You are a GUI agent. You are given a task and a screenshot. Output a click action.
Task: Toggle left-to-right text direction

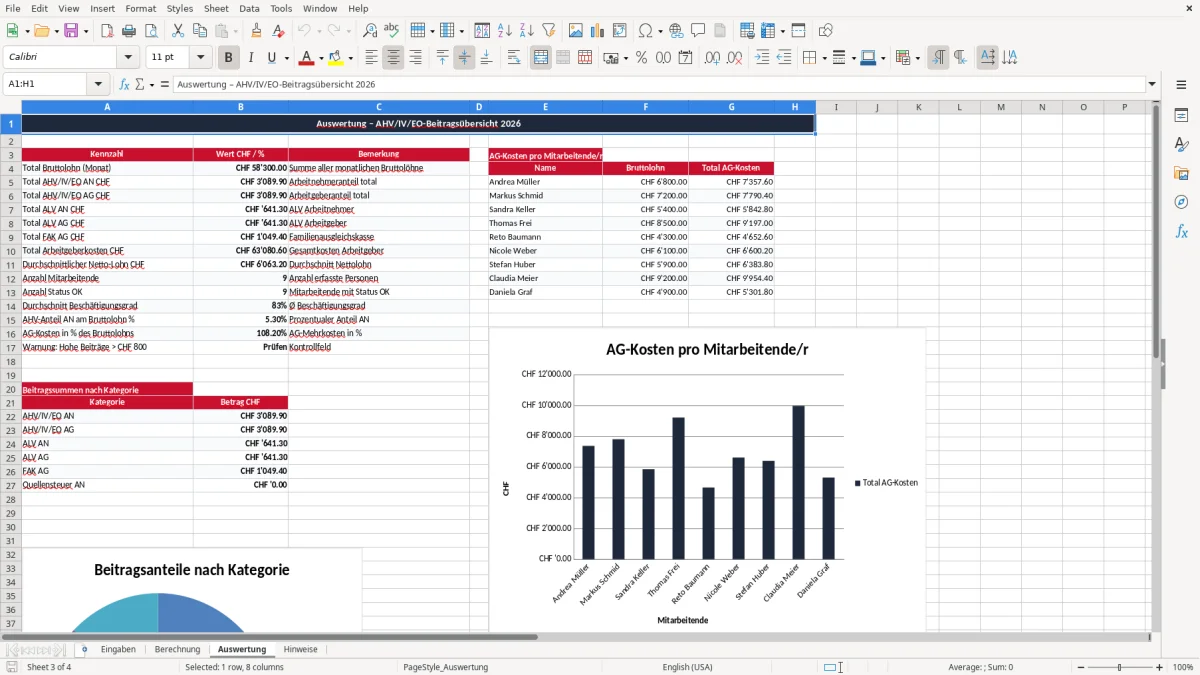[938, 58]
